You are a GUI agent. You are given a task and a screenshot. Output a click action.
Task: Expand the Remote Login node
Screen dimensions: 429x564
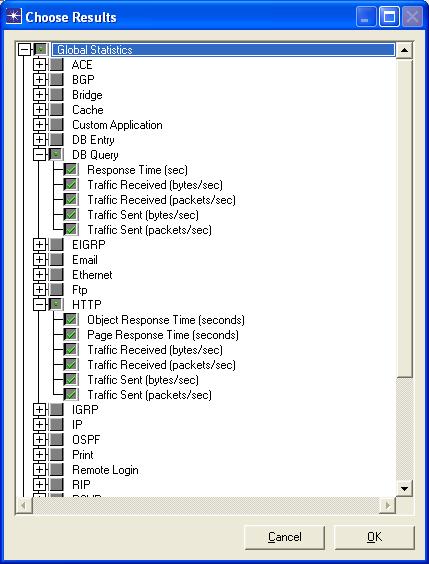point(40,469)
